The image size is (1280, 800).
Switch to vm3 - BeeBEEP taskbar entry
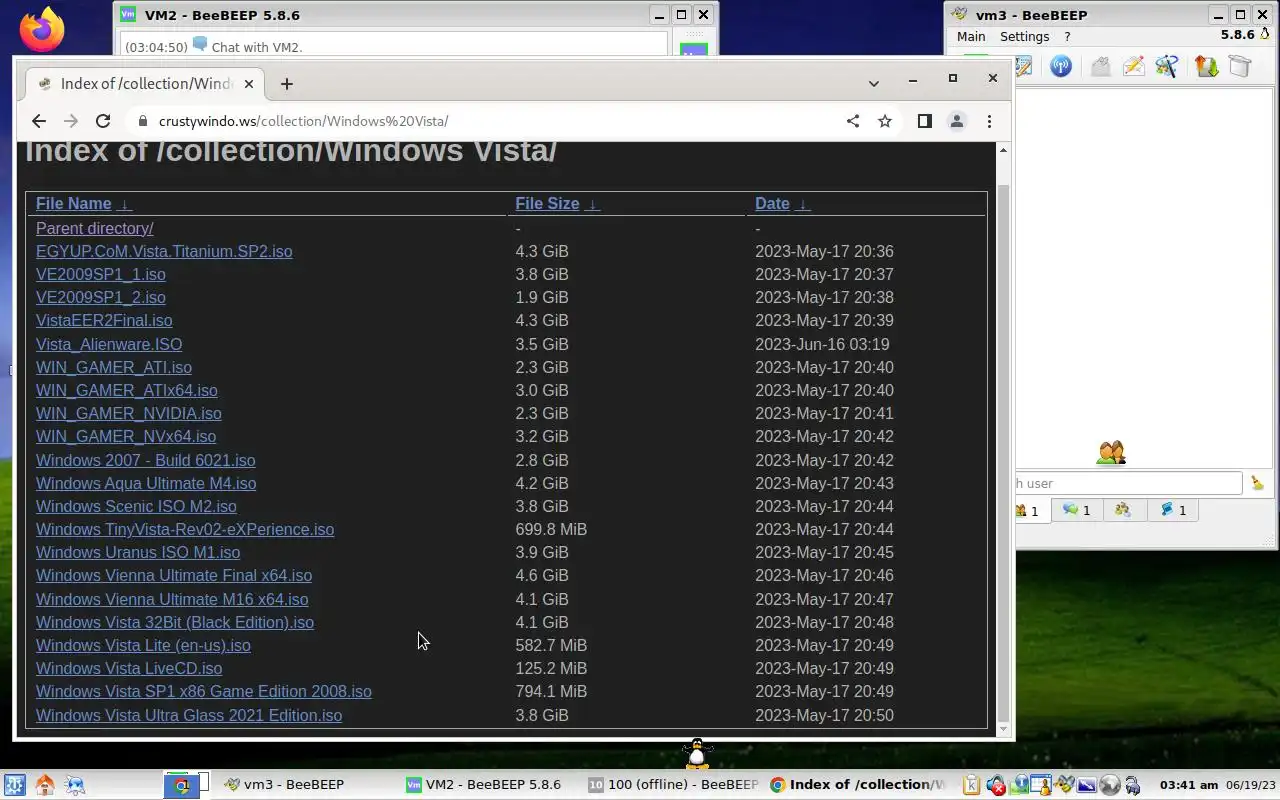(283, 785)
